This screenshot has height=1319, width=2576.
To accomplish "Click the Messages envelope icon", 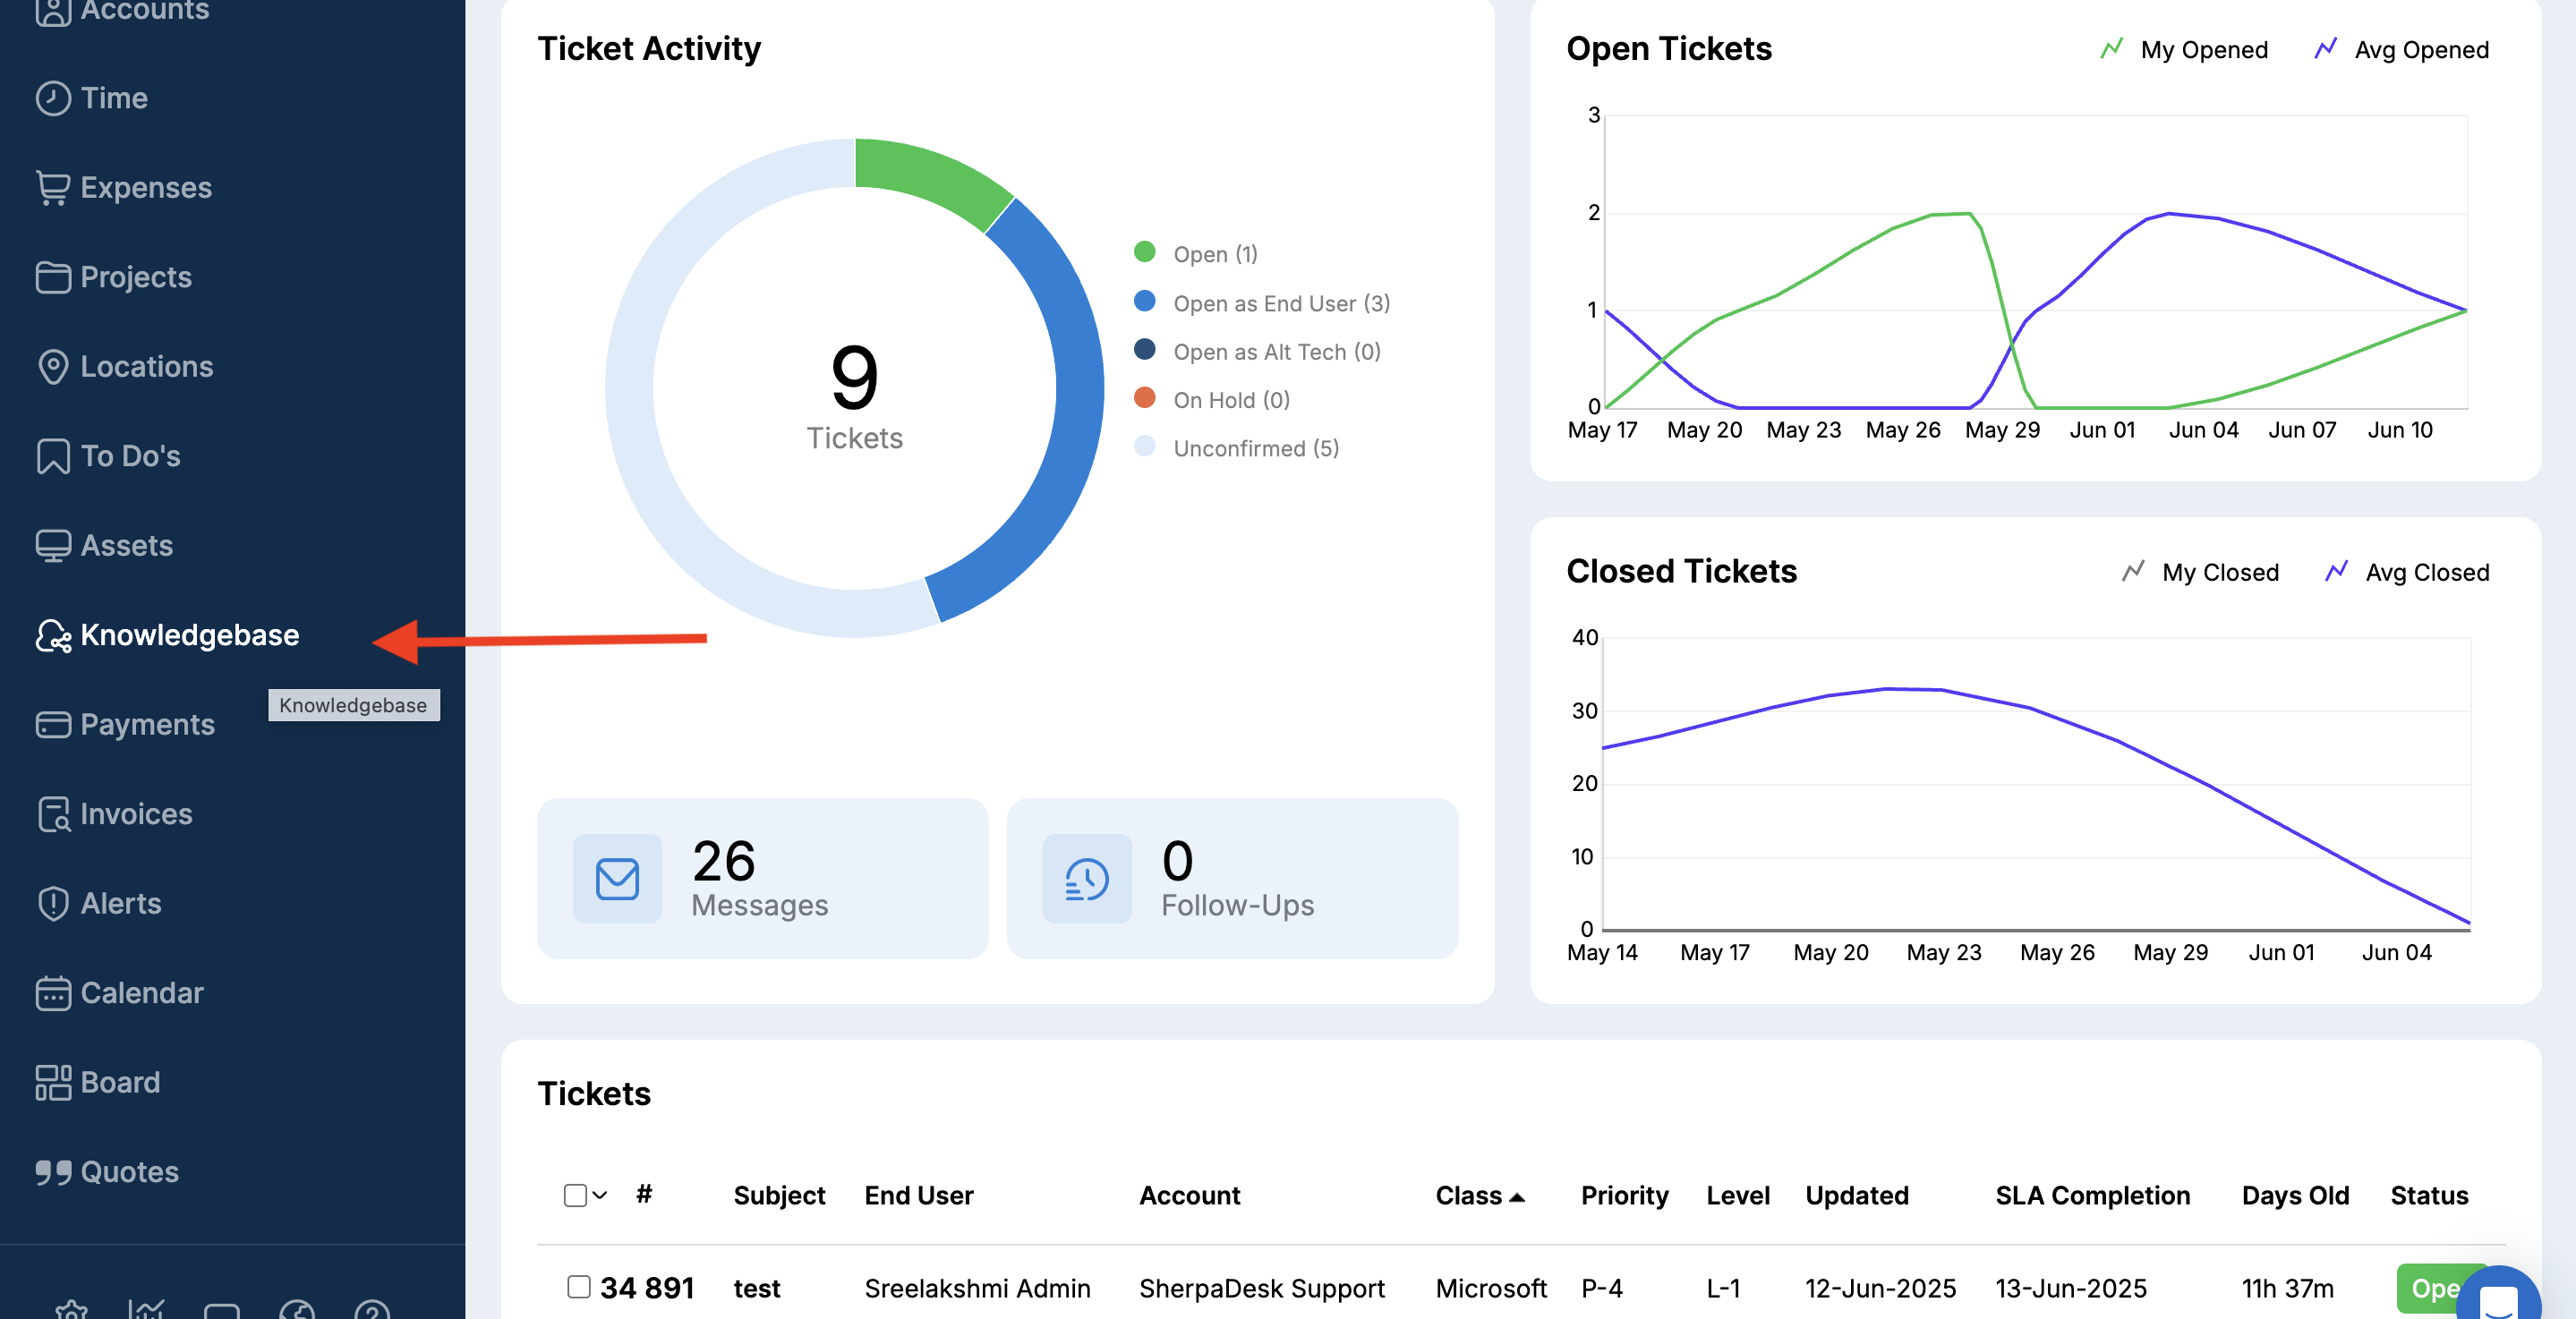I will (x=617, y=878).
